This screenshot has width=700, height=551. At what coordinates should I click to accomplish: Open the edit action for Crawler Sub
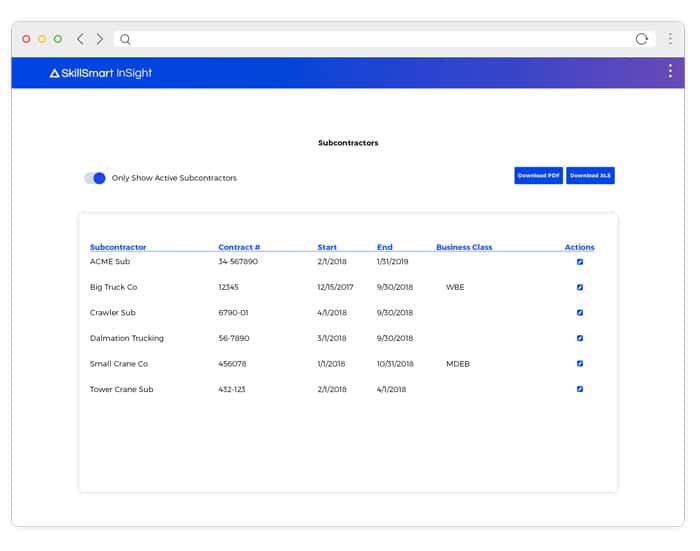tap(579, 313)
